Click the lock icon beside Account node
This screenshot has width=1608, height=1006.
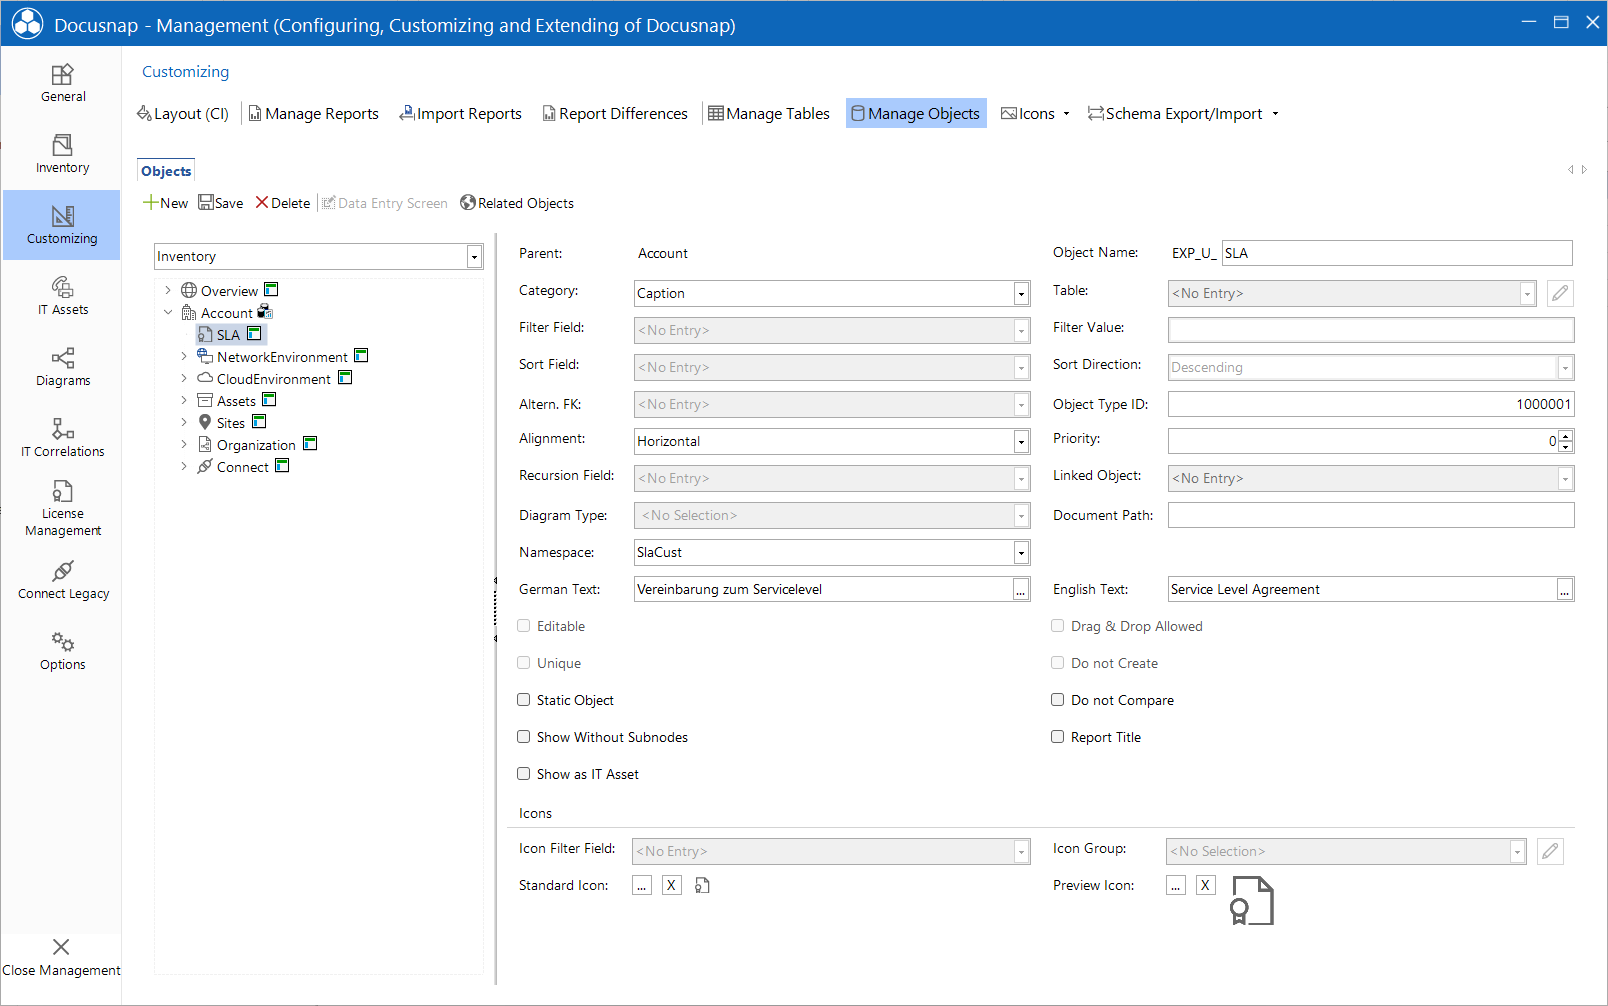pyautogui.click(x=265, y=311)
